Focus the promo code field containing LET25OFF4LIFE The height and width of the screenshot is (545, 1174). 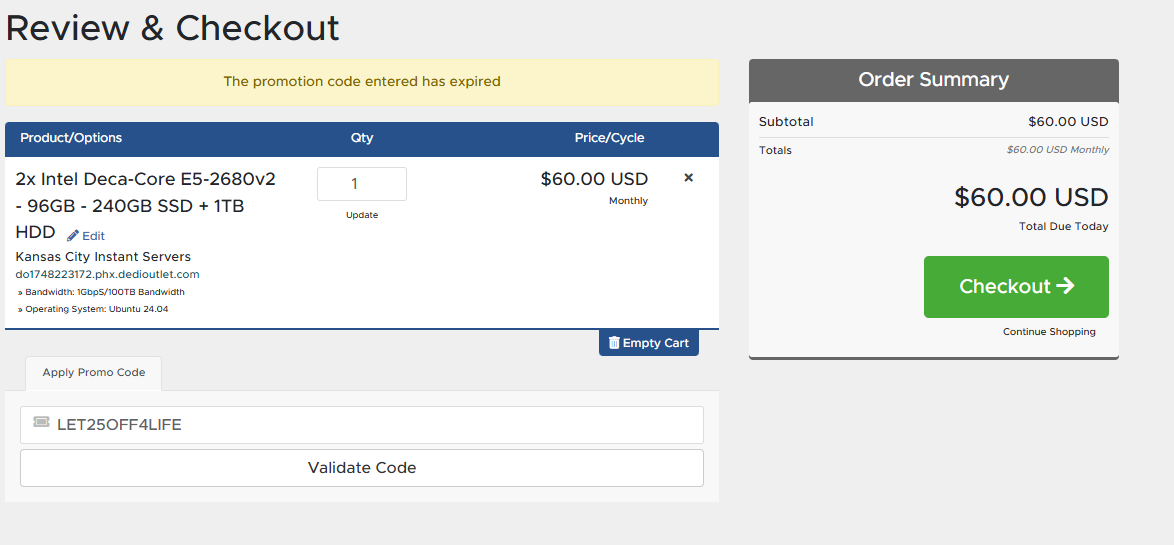click(362, 425)
